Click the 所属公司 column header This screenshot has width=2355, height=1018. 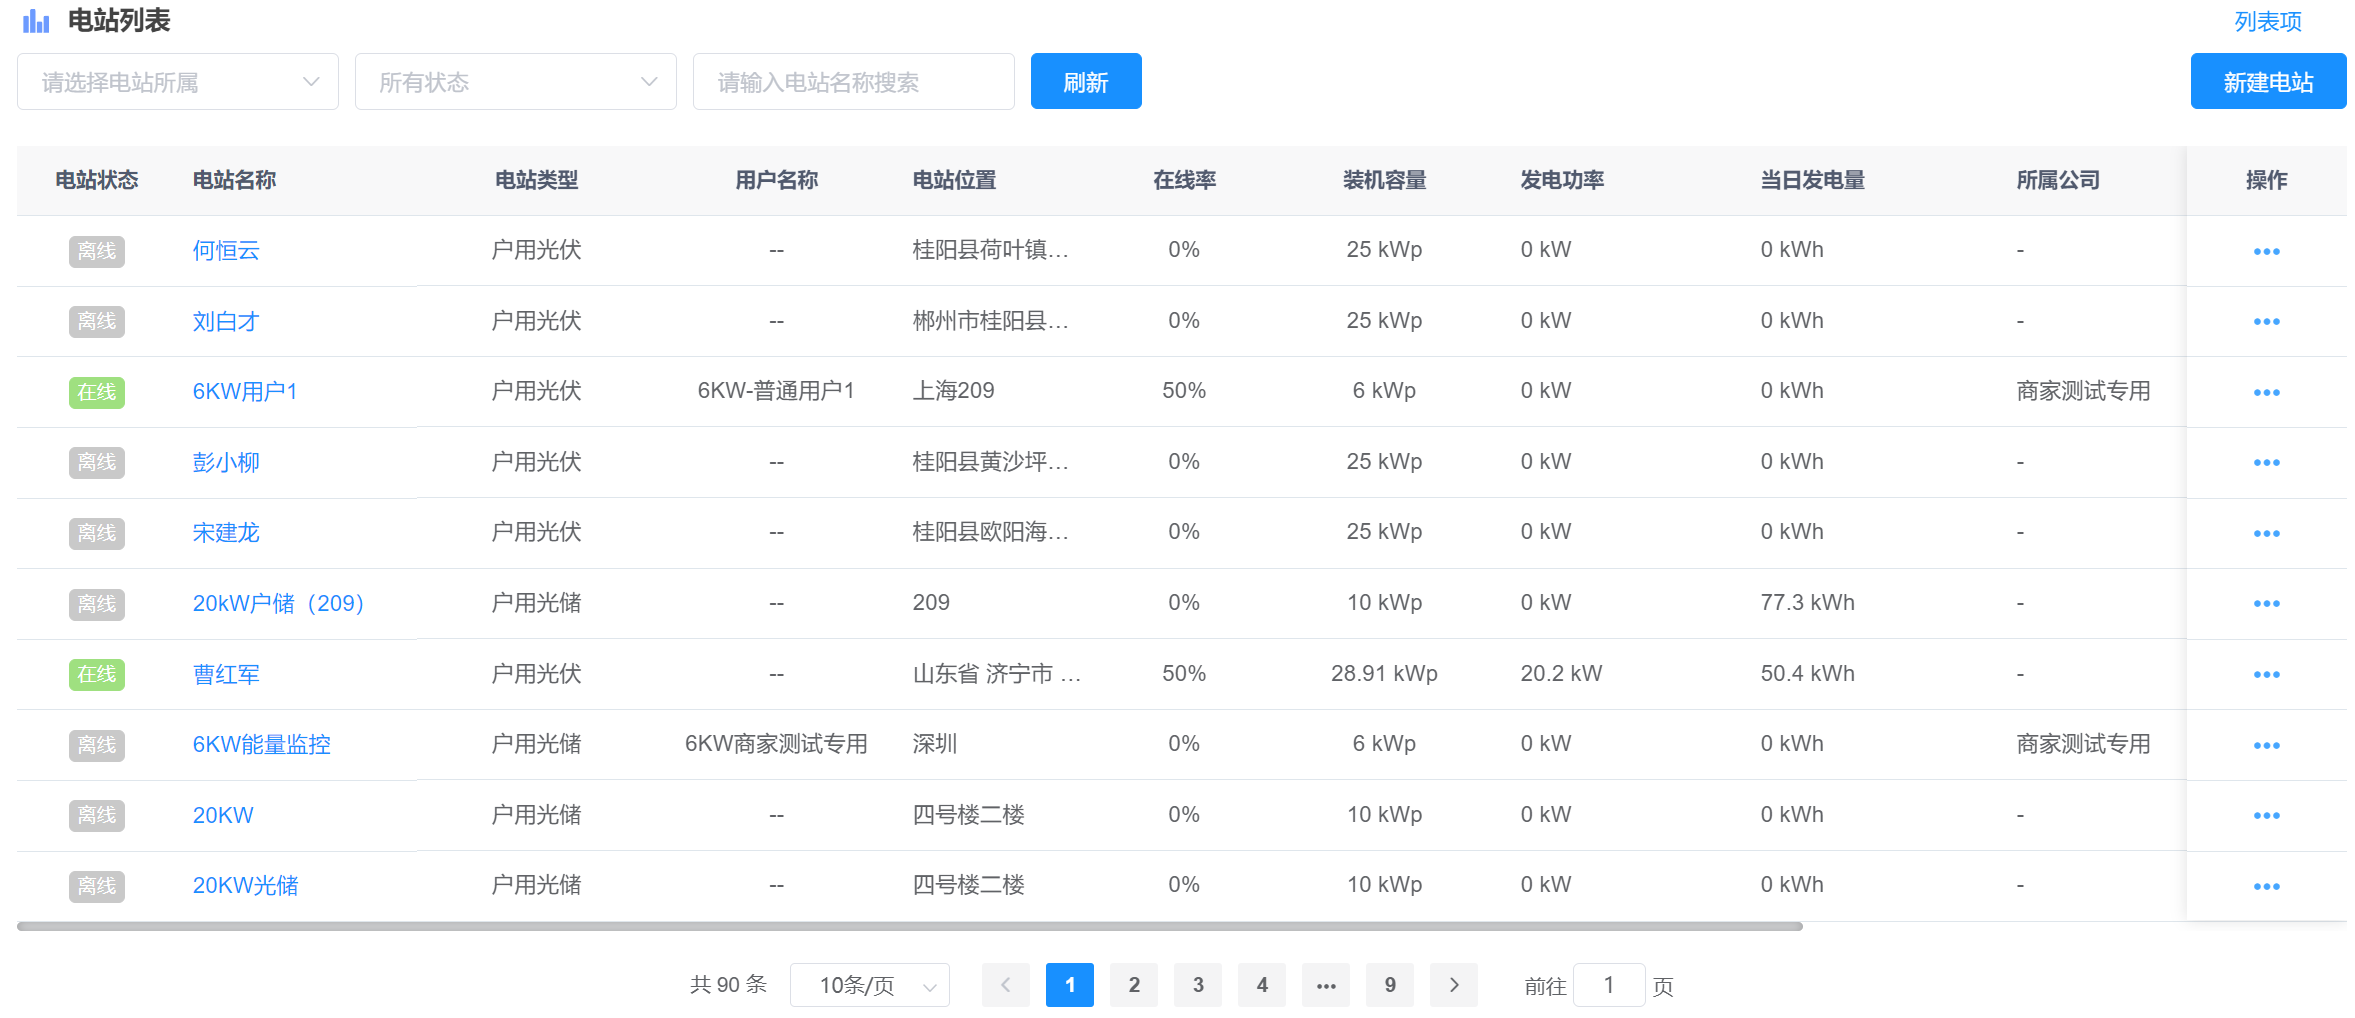click(2058, 180)
